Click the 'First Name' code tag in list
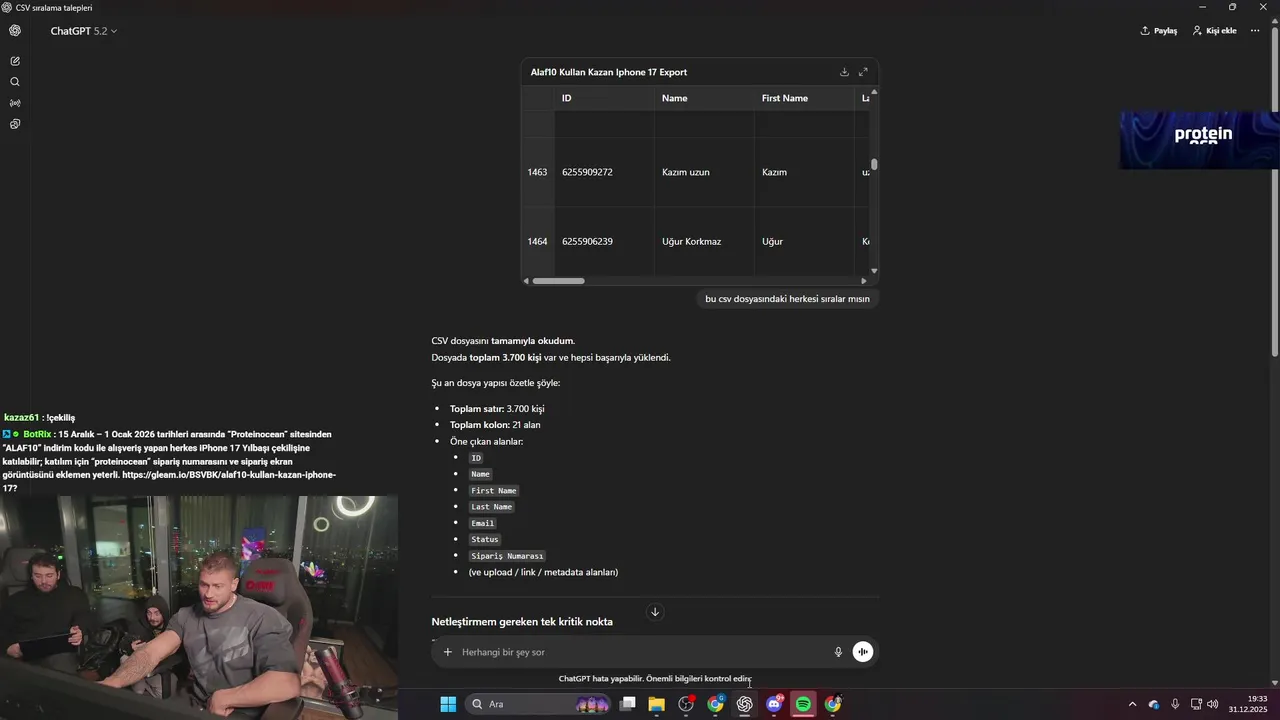The image size is (1280, 720). (x=494, y=491)
